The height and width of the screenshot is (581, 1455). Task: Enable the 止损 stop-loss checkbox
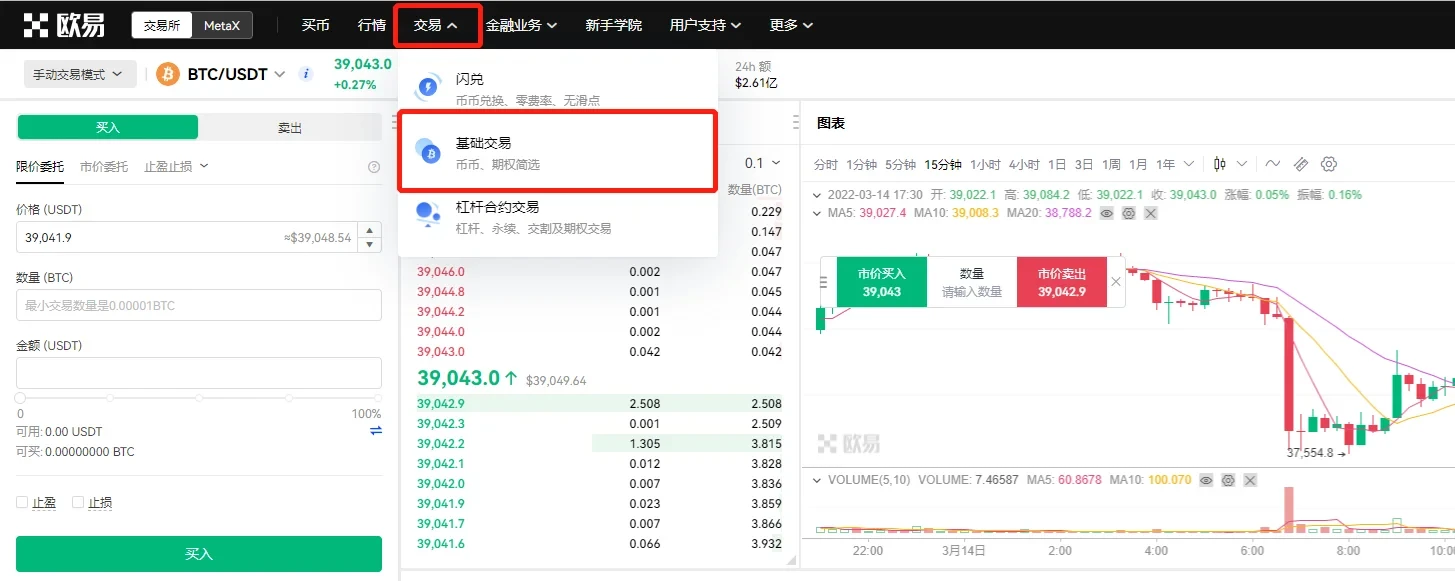click(x=78, y=503)
